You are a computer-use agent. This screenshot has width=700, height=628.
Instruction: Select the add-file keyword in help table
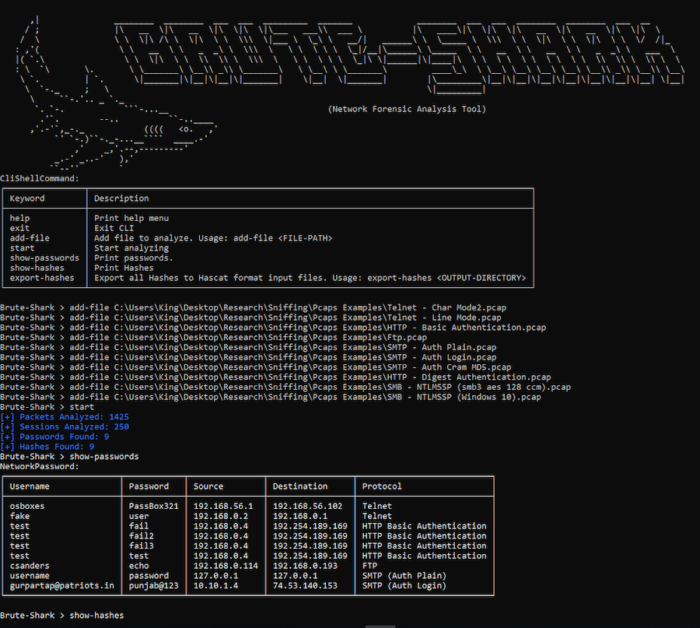tap(29, 238)
